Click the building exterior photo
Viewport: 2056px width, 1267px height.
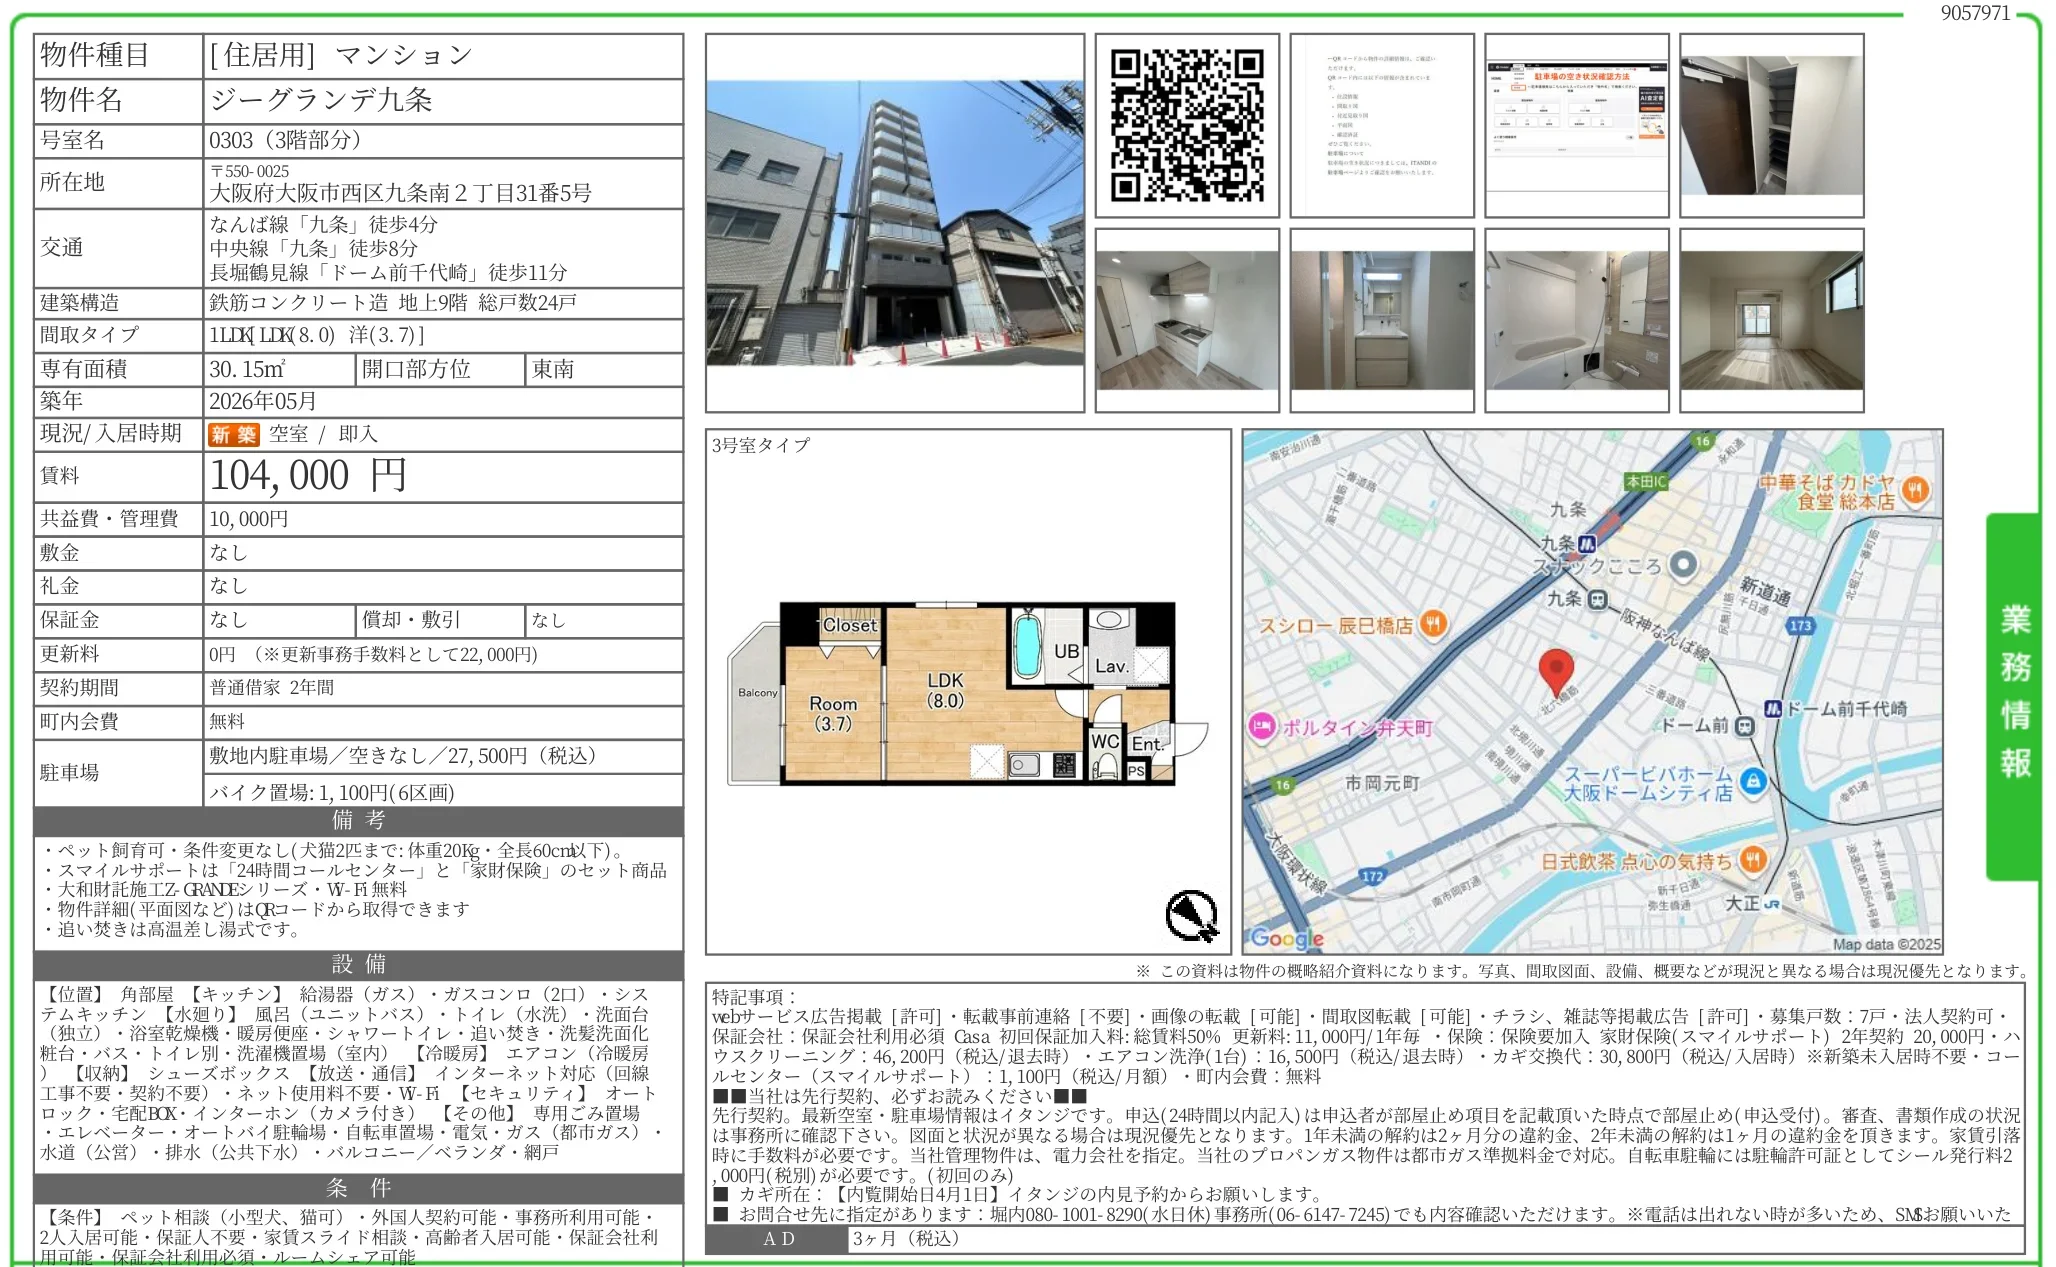(895, 223)
